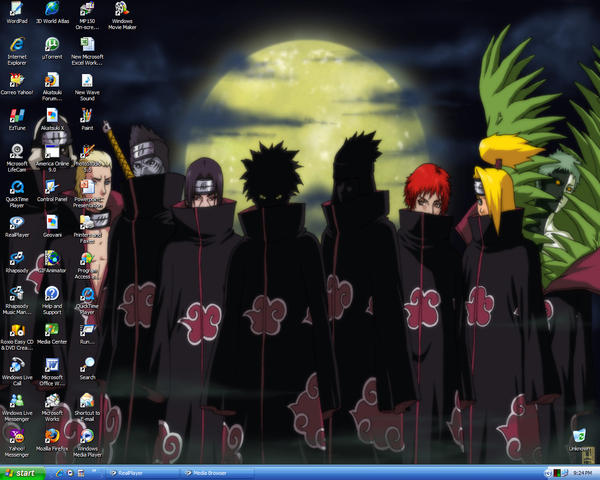Select the Windows Live Call icon
This screenshot has width=600, height=480.
17,371
